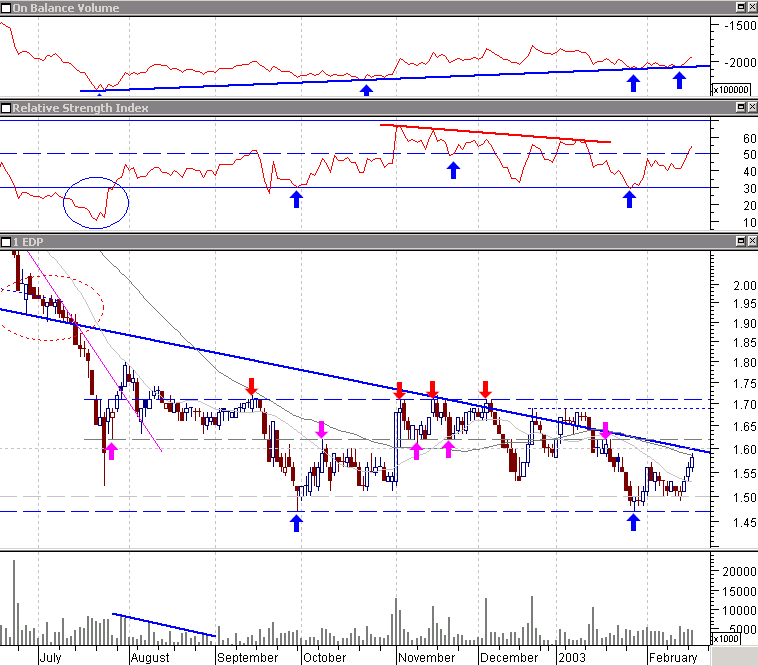Click the 50 level on the RSI scale

coord(750,155)
